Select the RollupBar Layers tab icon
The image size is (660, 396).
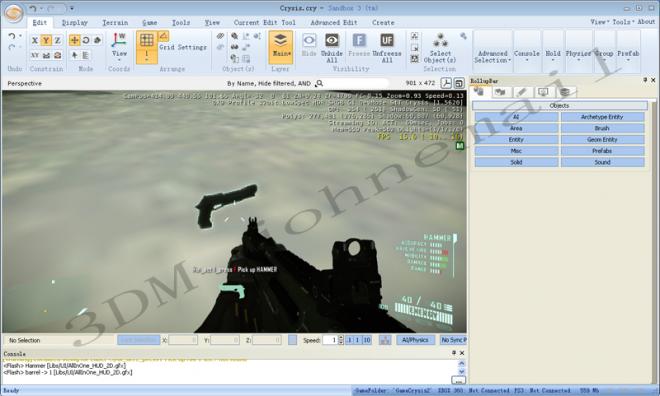click(x=564, y=92)
